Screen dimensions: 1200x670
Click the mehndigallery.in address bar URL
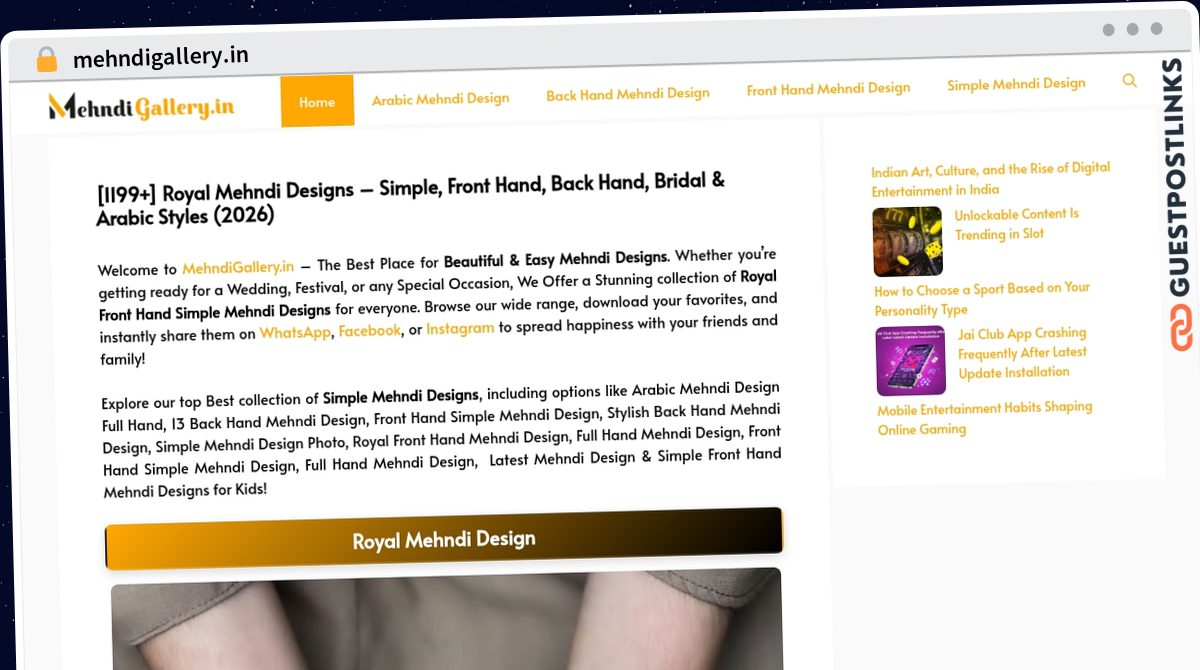pos(161,56)
